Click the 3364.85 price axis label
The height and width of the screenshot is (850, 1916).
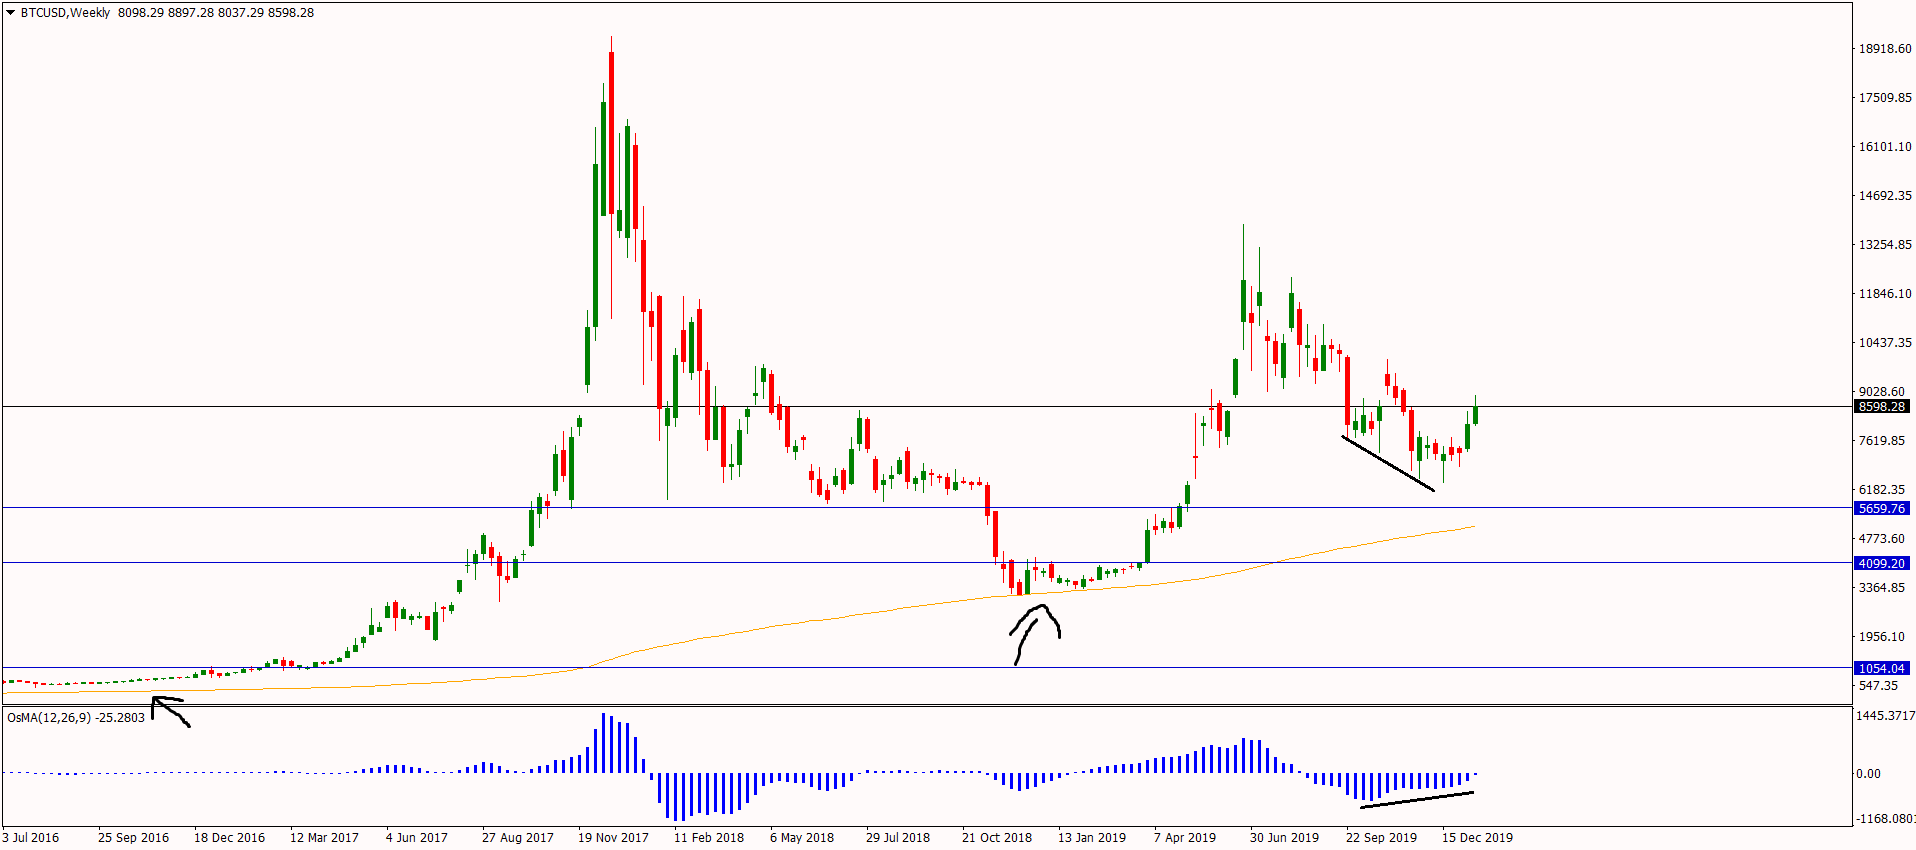[1882, 587]
